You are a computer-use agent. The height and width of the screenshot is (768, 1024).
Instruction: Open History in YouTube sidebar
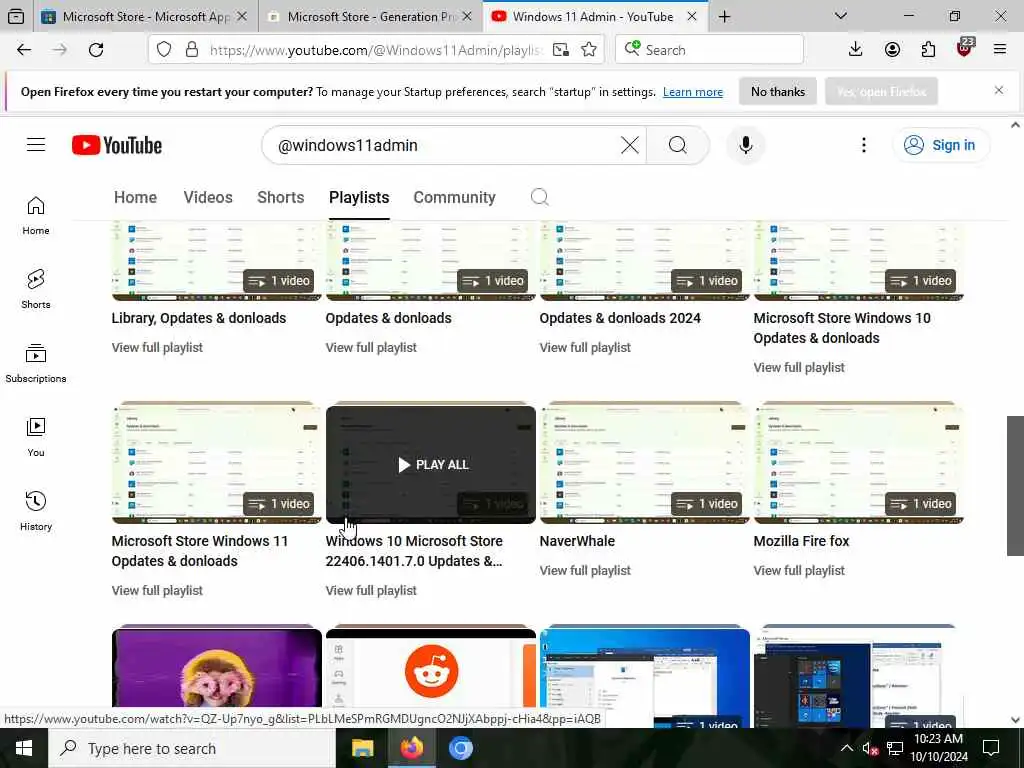(36, 511)
